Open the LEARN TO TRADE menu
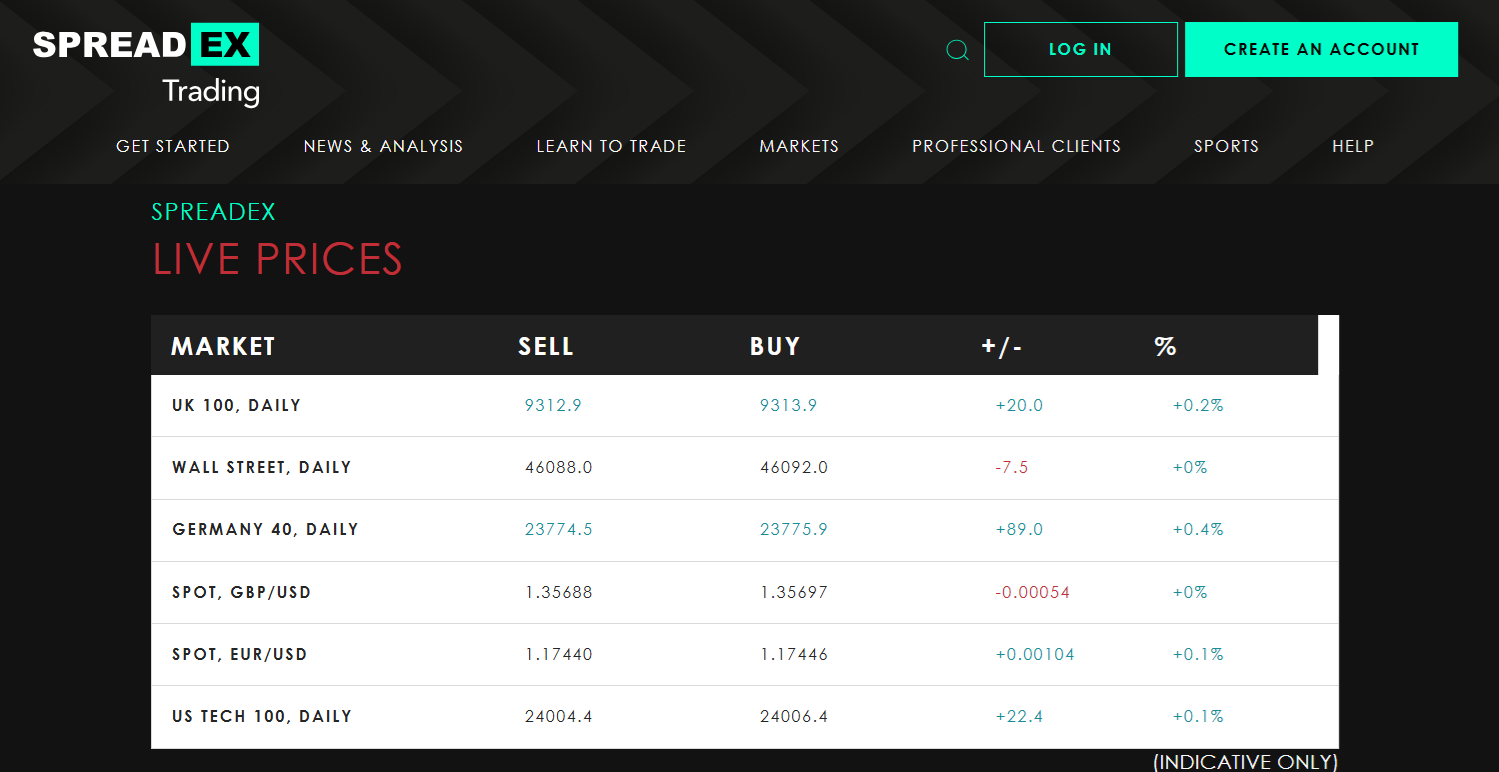The width and height of the screenshot is (1499, 772). point(611,146)
